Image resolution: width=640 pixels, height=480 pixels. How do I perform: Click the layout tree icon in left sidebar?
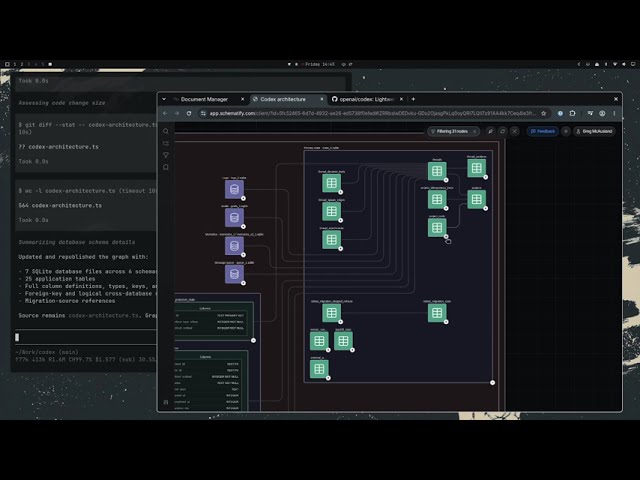[x=166, y=143]
